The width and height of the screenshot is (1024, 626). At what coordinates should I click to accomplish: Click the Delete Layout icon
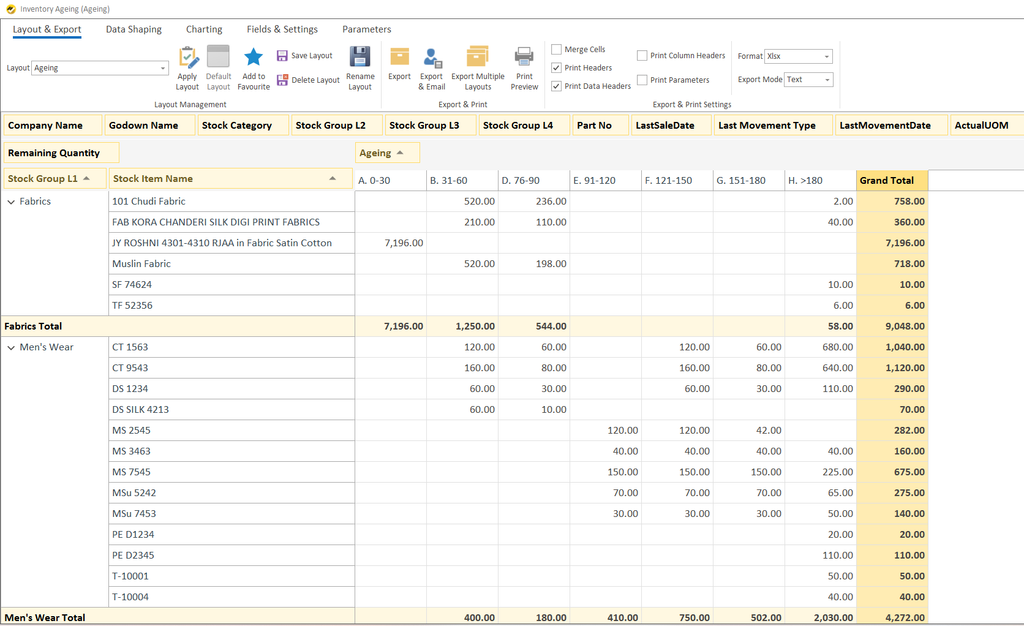[x=282, y=80]
